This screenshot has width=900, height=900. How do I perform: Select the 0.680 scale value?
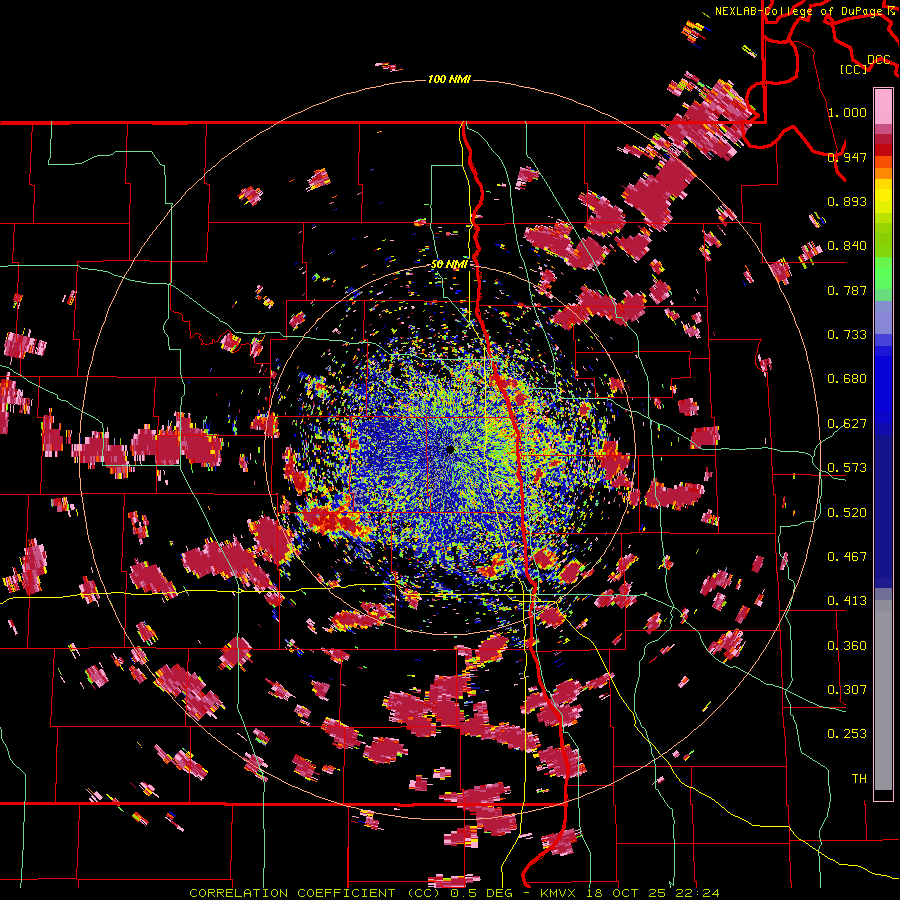pyautogui.click(x=847, y=379)
